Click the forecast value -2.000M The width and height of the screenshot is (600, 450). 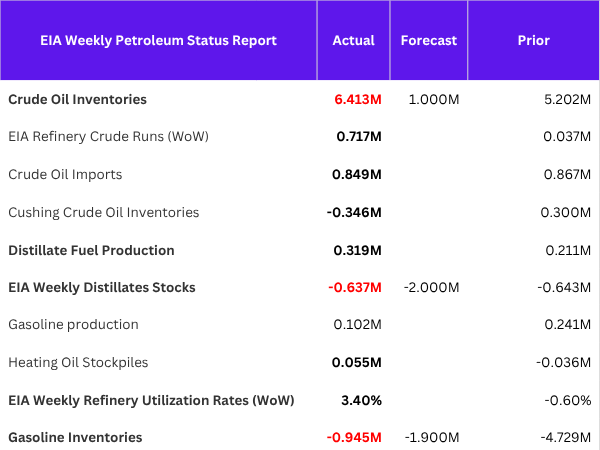tap(431, 287)
